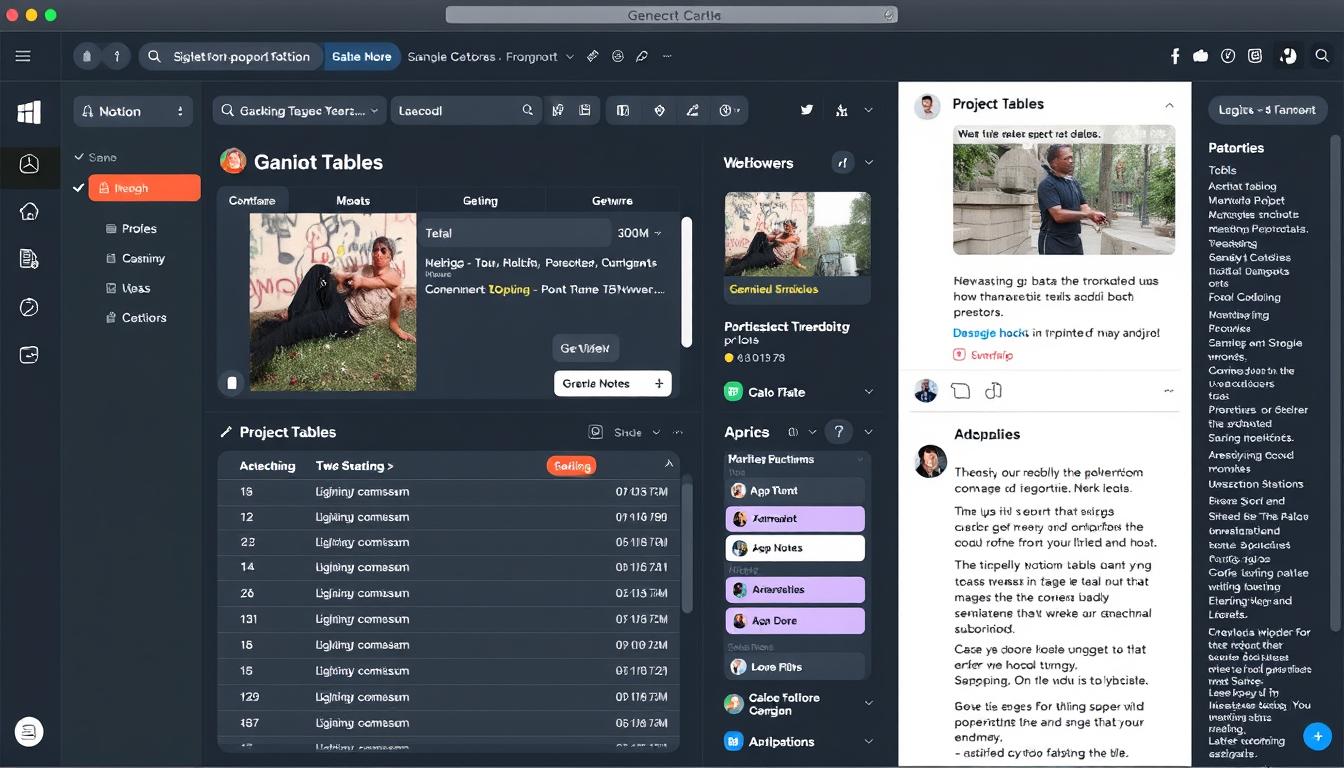Select the Galie Nore tab
The width and height of the screenshot is (1344, 768).
(x=361, y=57)
